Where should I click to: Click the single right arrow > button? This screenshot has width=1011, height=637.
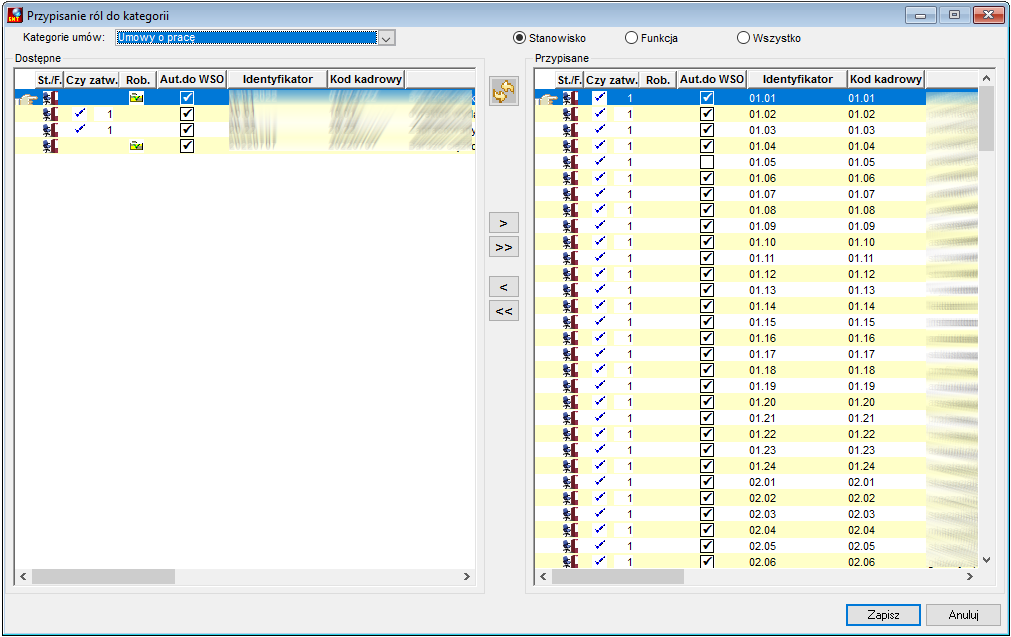tap(504, 223)
